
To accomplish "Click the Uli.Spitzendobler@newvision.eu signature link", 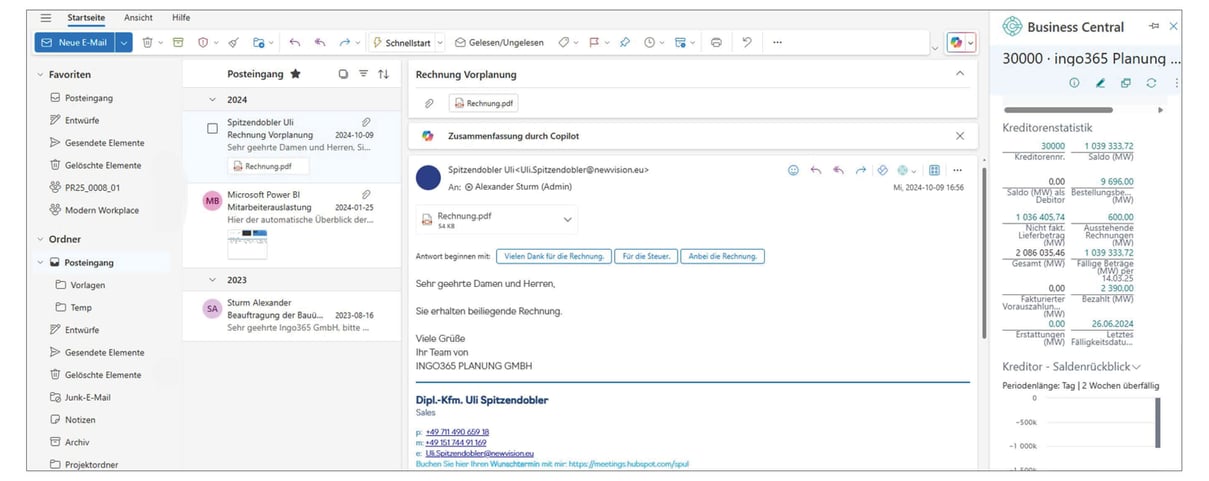I will [x=480, y=453].
